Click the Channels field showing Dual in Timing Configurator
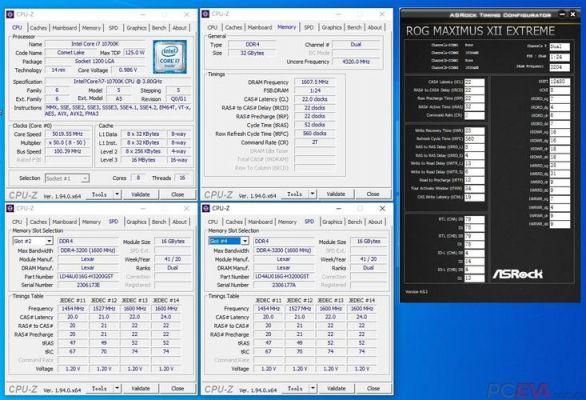The height and width of the screenshot is (400, 586). 559,46
